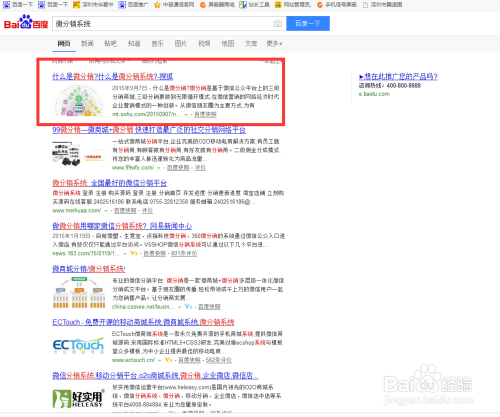Open the blank-page-icon bookmark in the bookmarks bar
The image size is (500, 417).
pos(382,5)
